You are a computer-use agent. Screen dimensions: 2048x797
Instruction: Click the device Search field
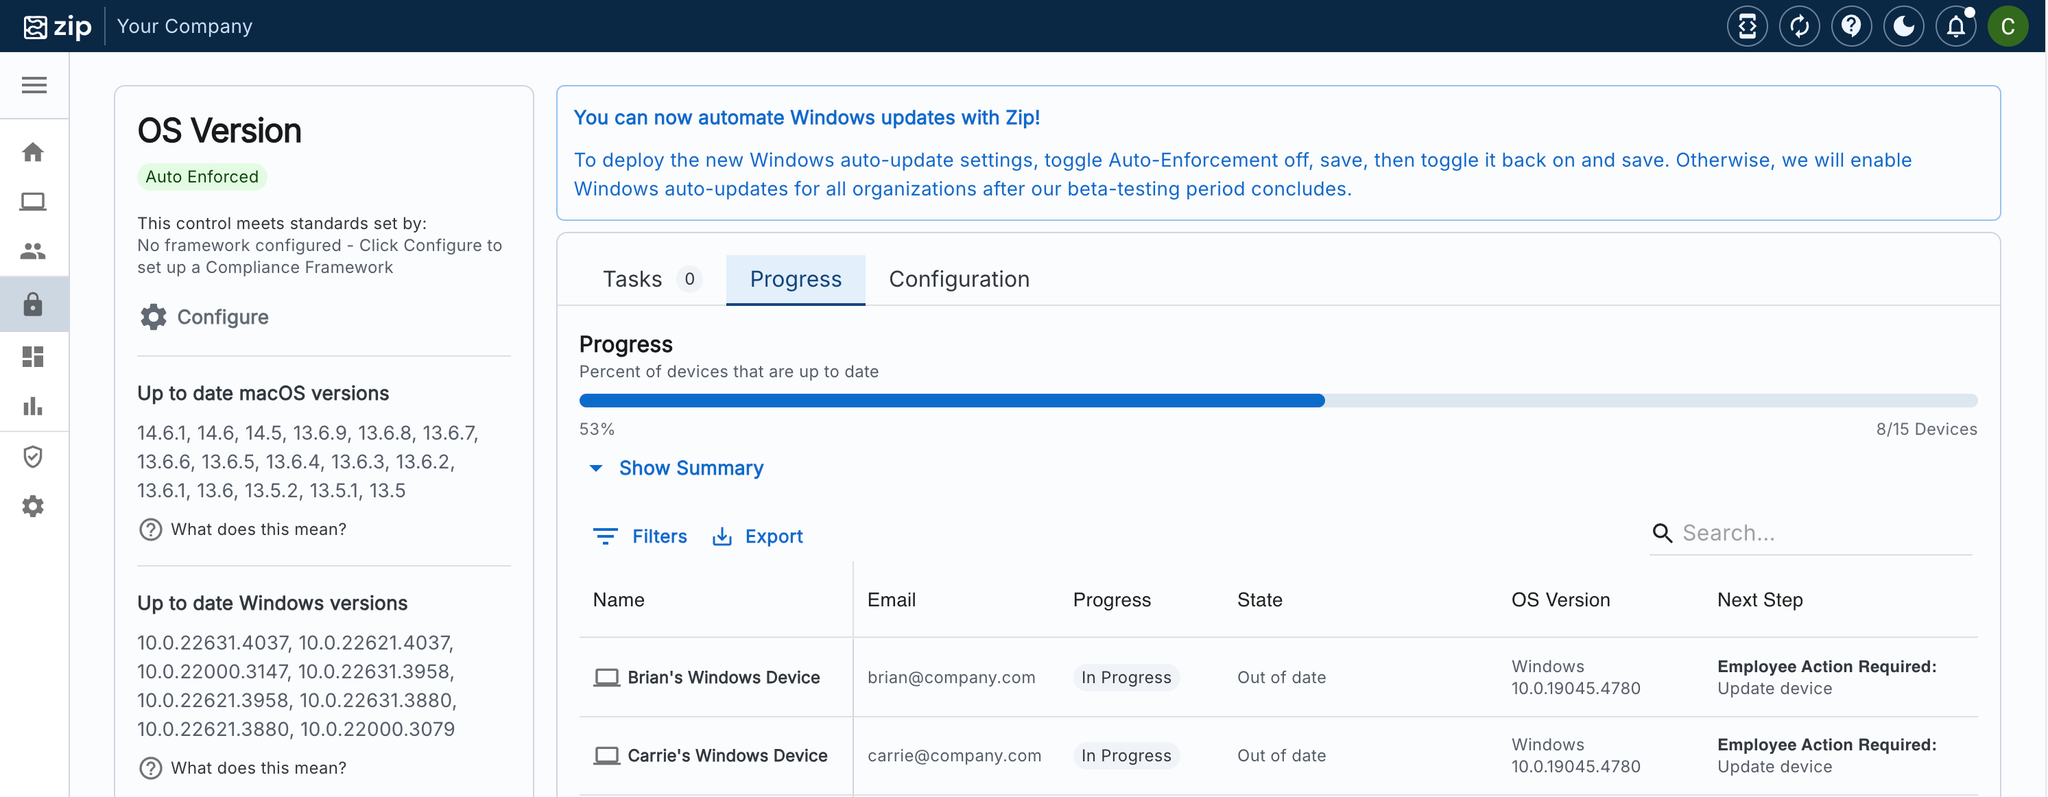point(1822,533)
